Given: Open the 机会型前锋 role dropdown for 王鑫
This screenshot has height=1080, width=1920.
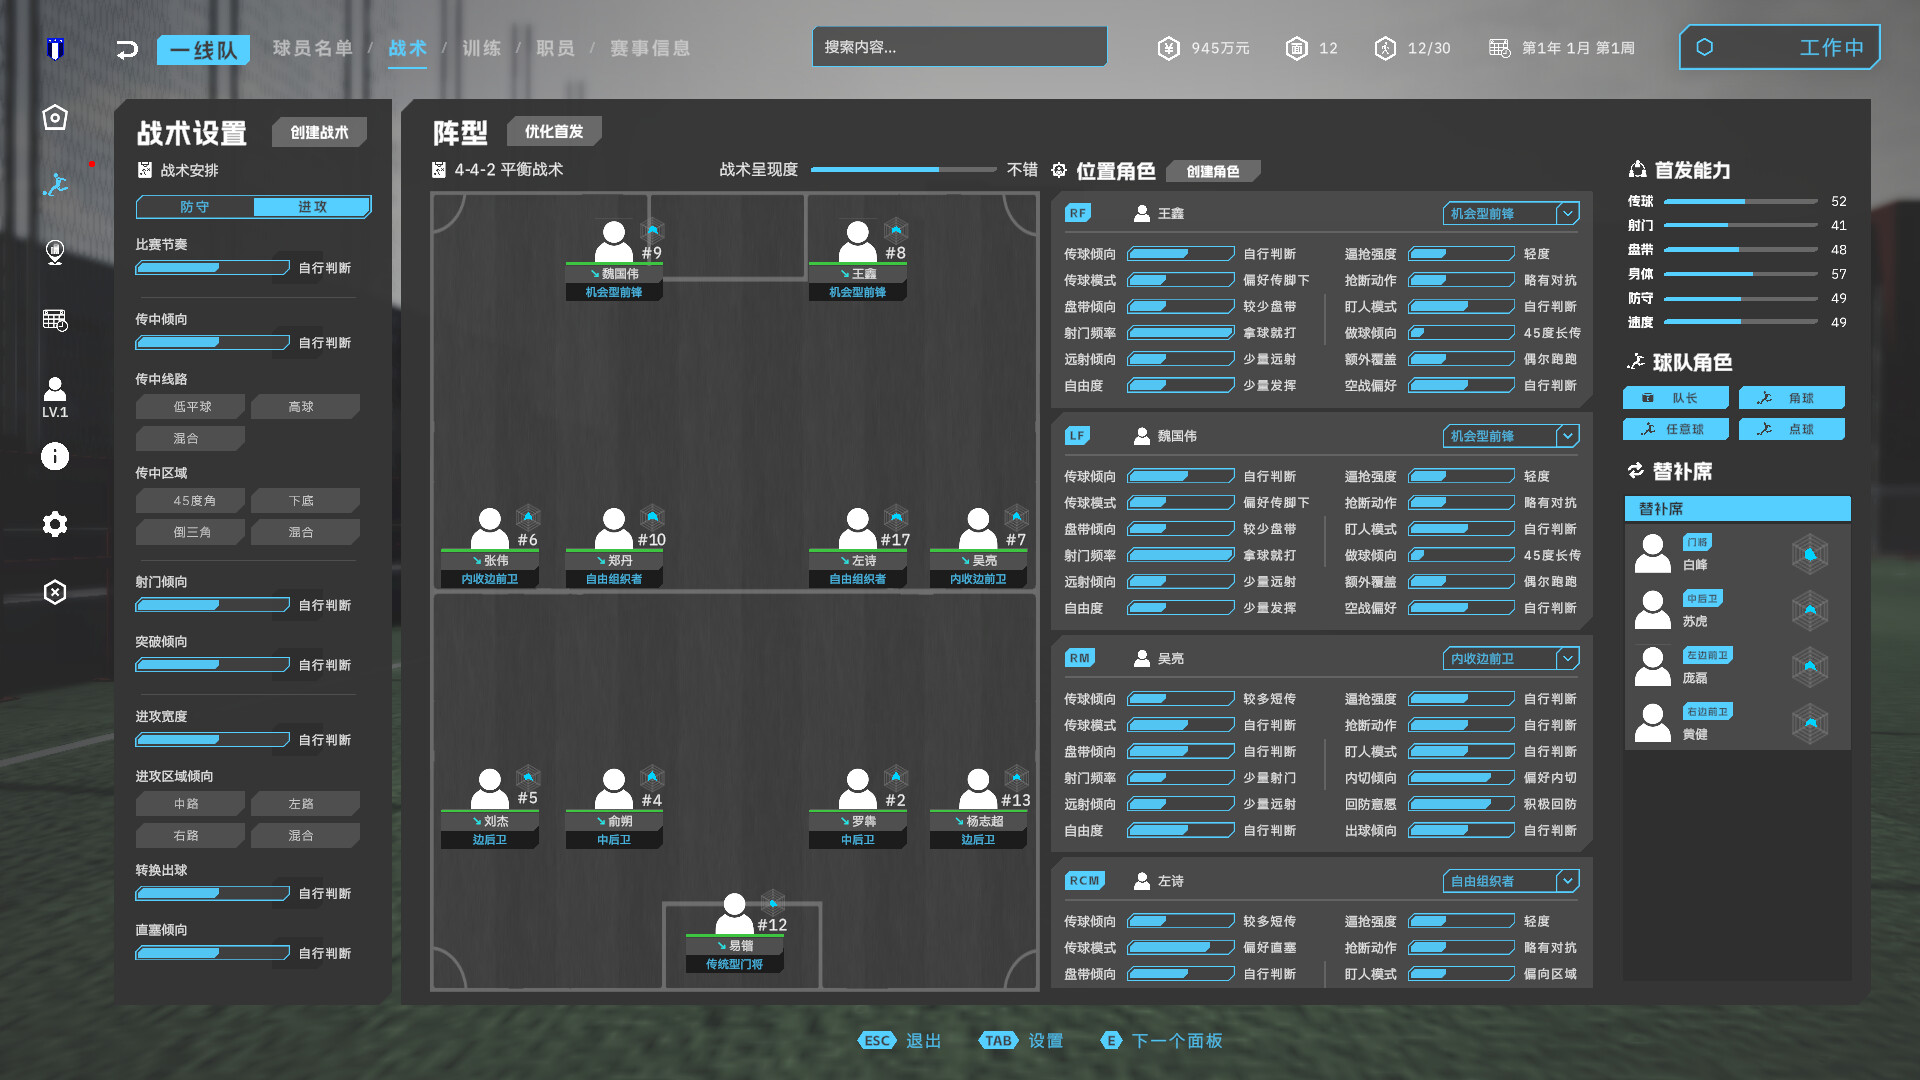Looking at the screenshot, I should coord(1510,213).
